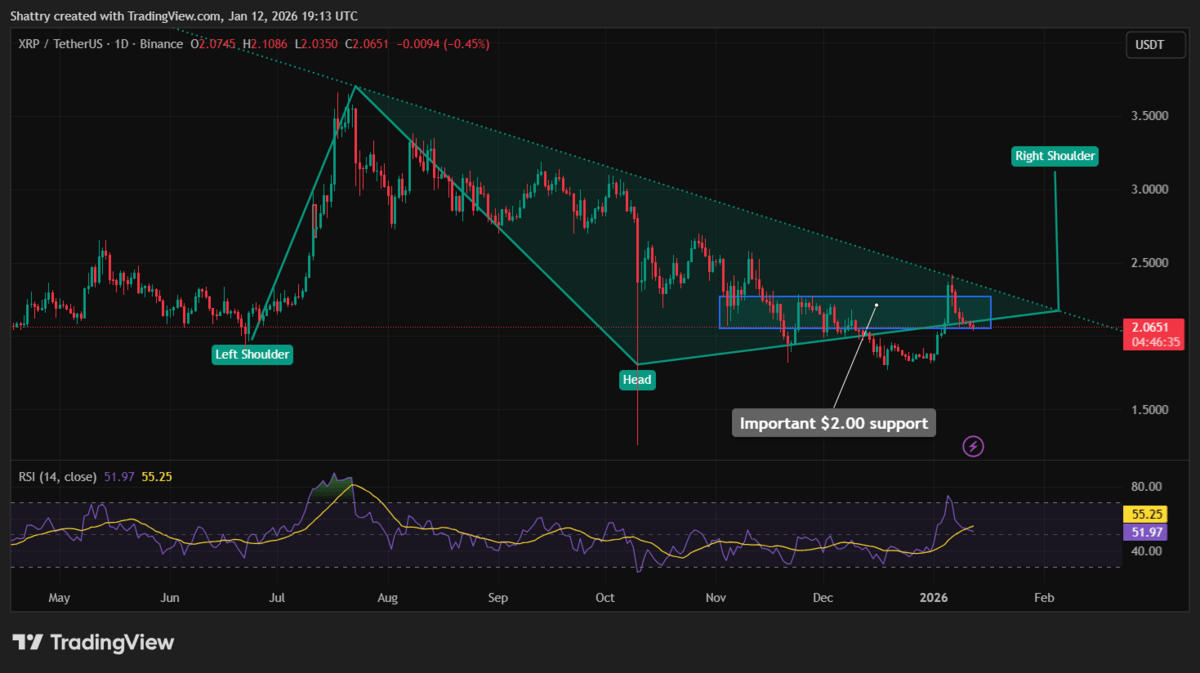
Task: Click the Feb label on the time axis
Action: point(1044,597)
